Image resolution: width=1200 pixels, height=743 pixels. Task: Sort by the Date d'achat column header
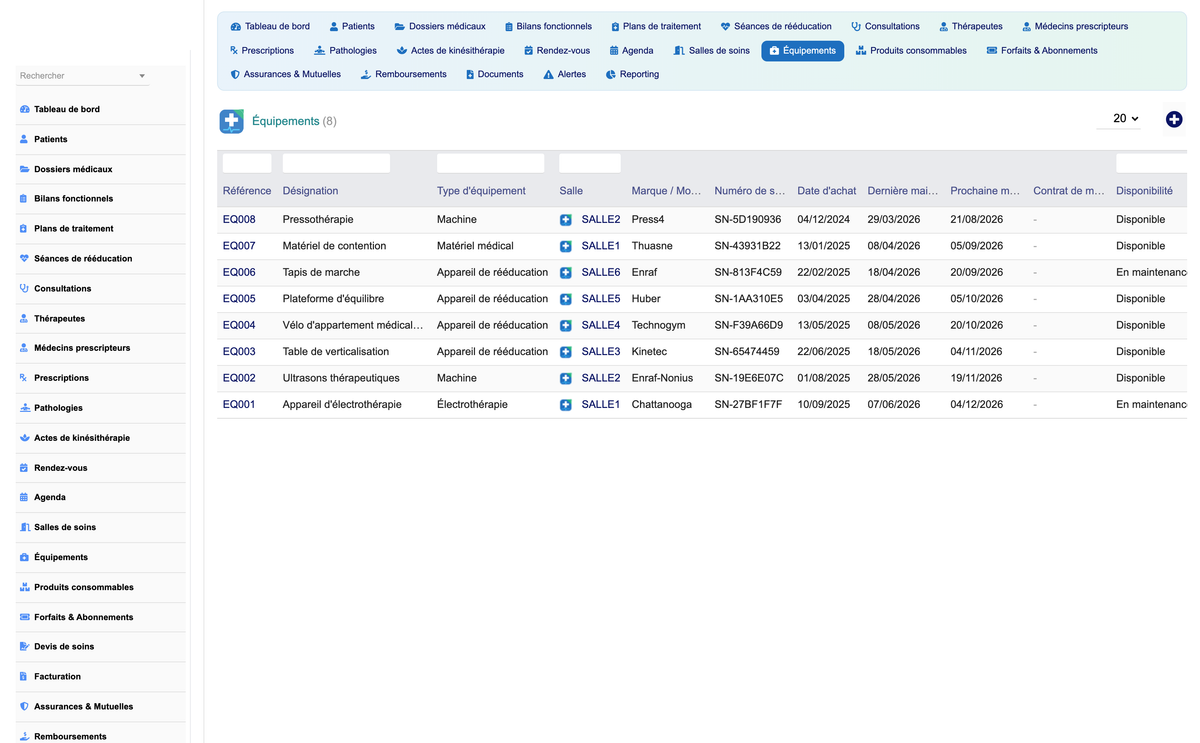[827, 191]
